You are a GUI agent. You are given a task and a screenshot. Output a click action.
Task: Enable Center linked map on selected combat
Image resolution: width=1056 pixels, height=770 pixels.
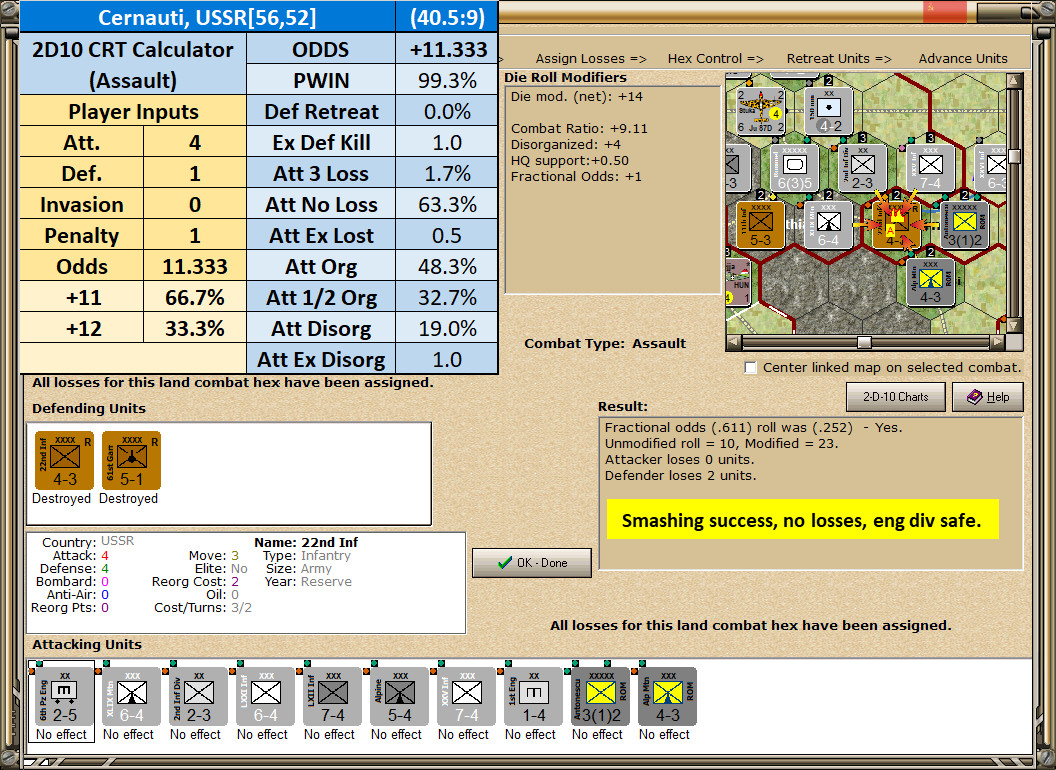click(x=750, y=368)
